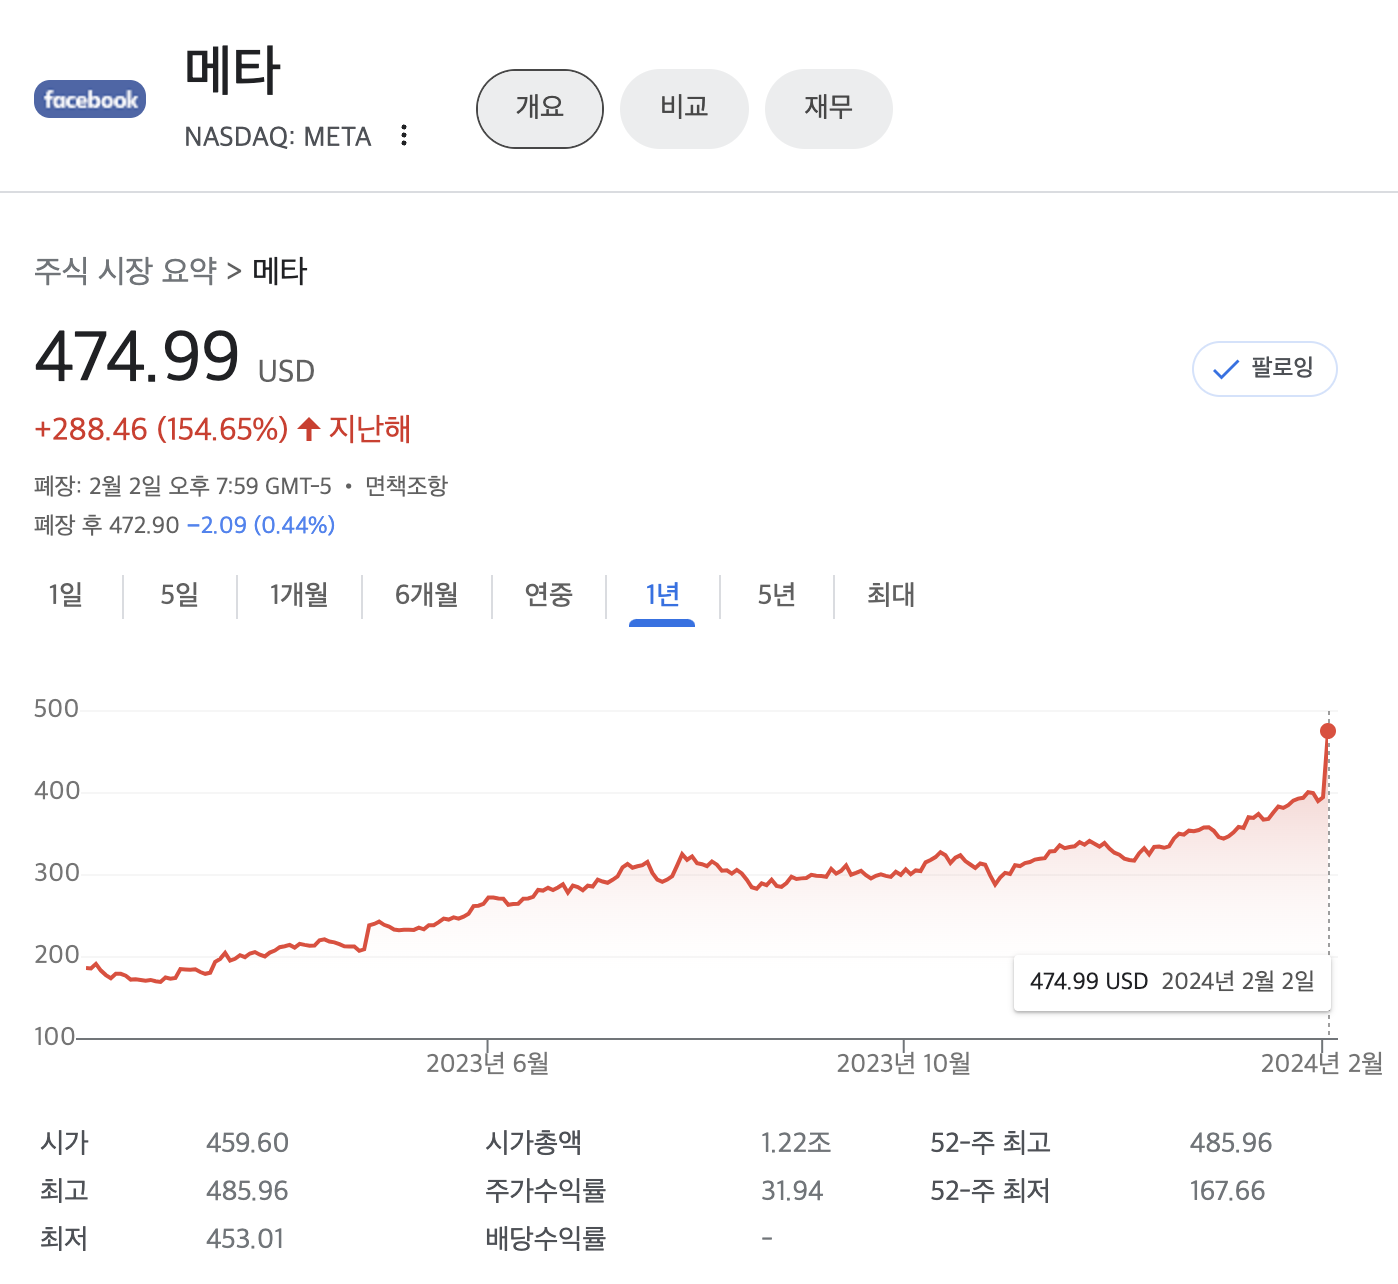Click the 200 y-axis label
1398x1284 pixels.
pyautogui.click(x=56, y=955)
